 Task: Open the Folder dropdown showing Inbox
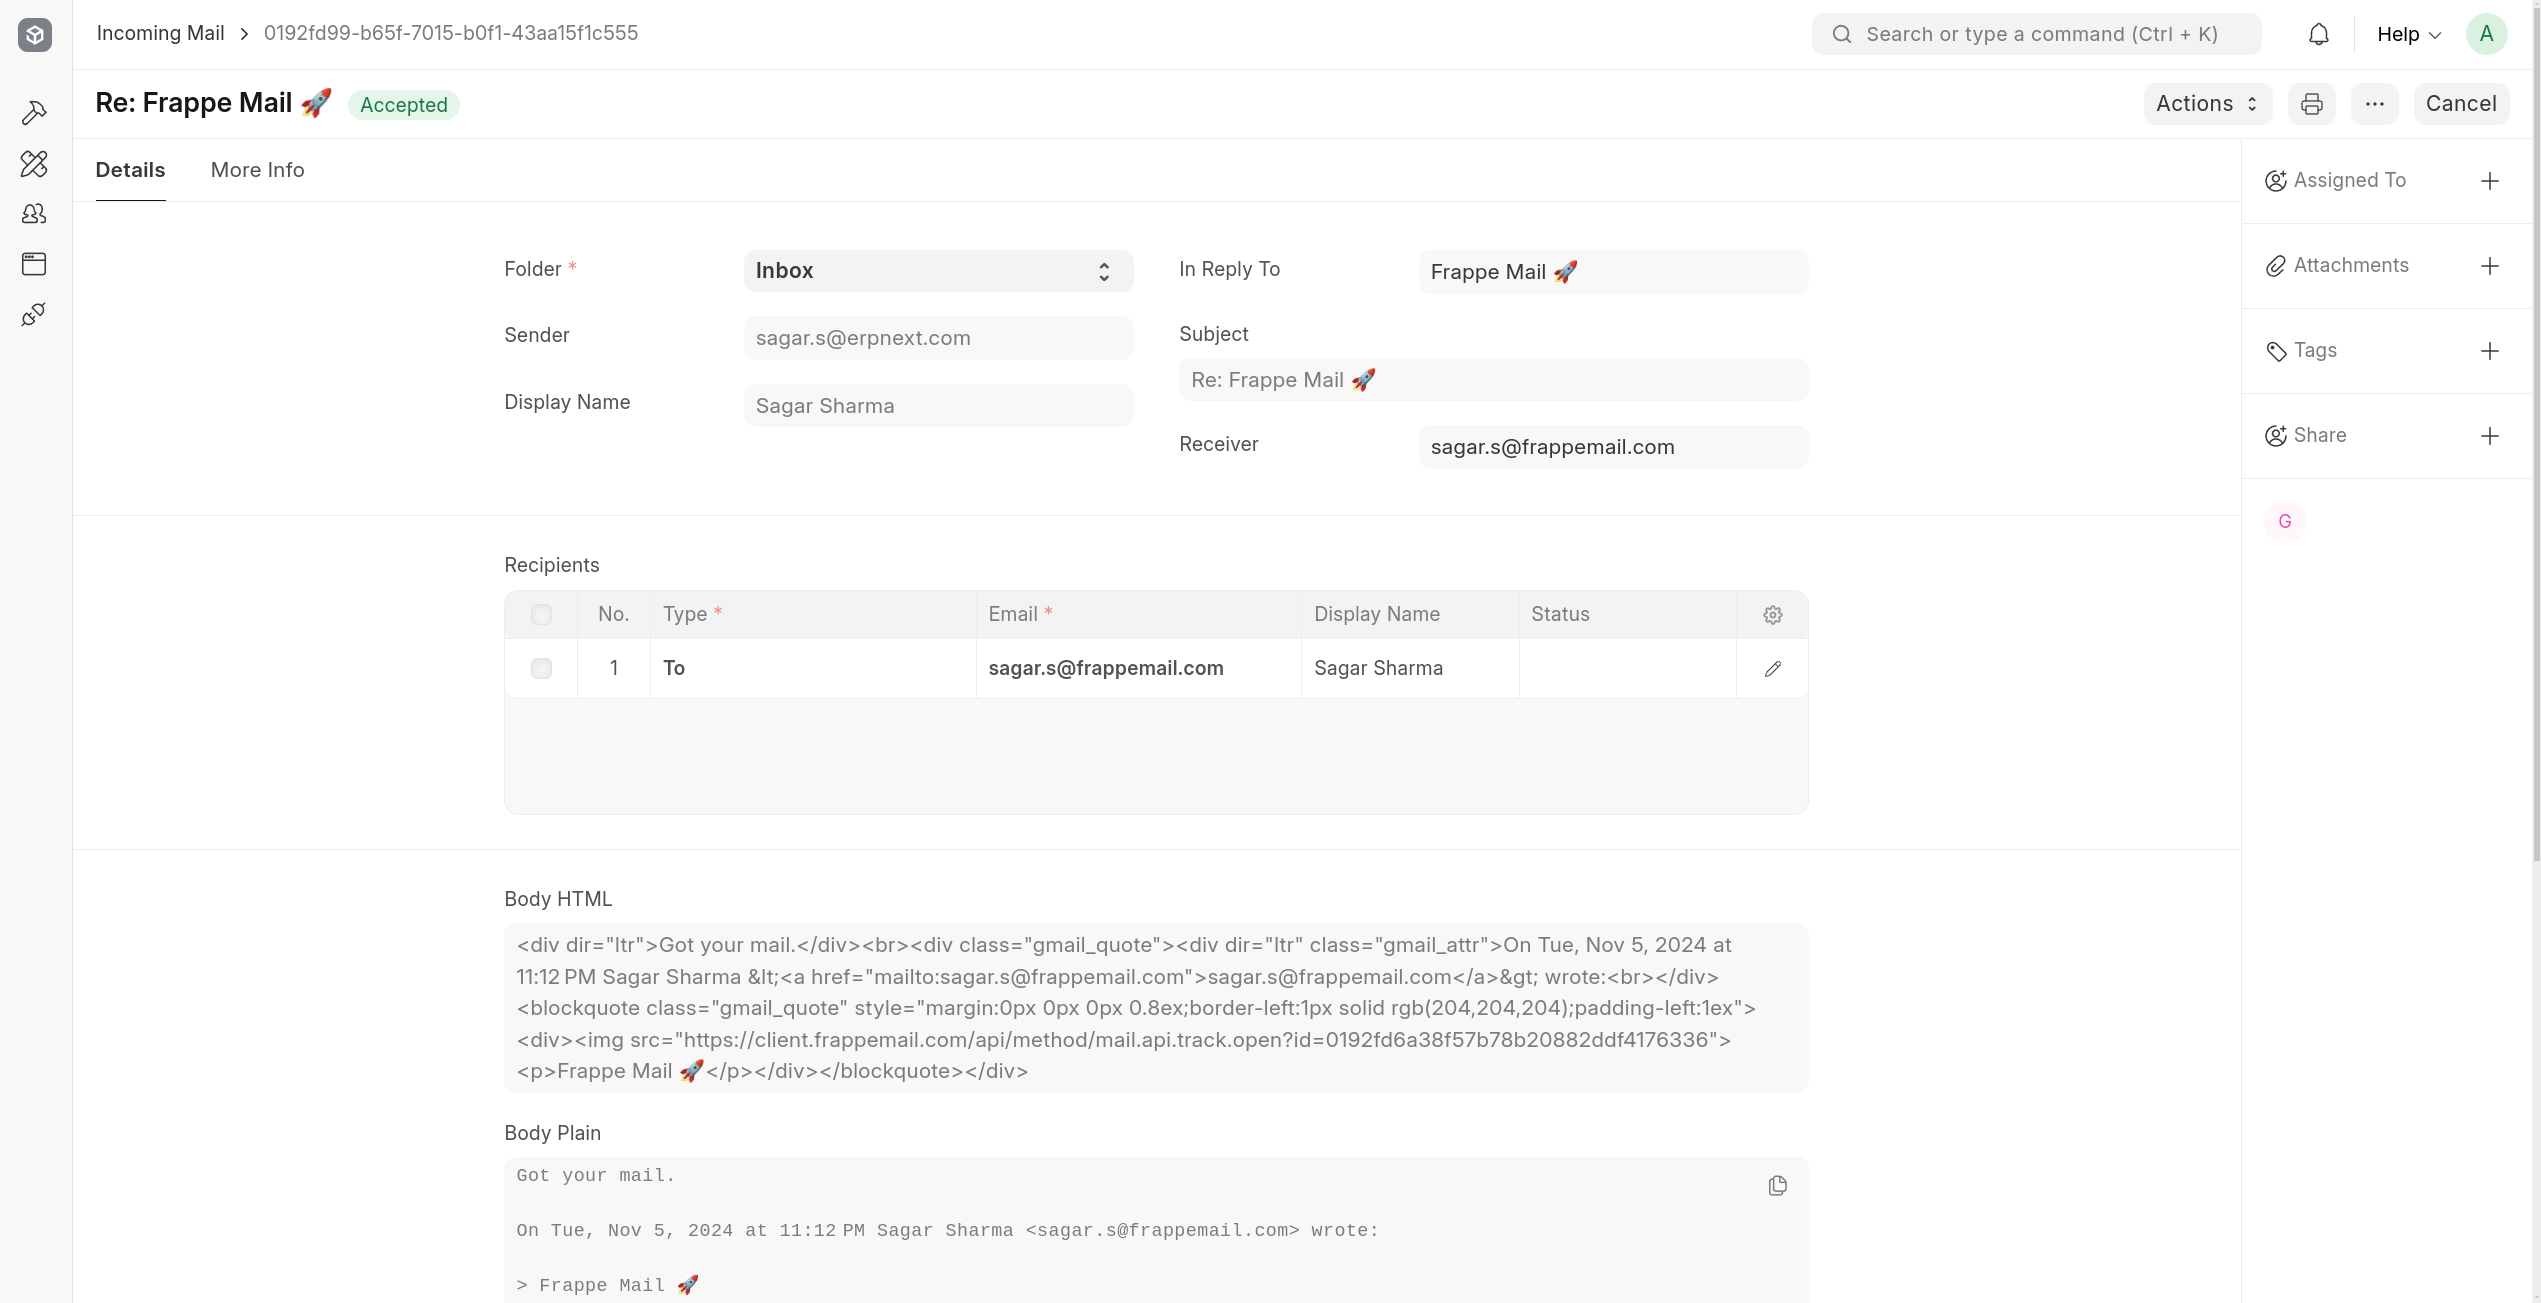[x=938, y=271]
